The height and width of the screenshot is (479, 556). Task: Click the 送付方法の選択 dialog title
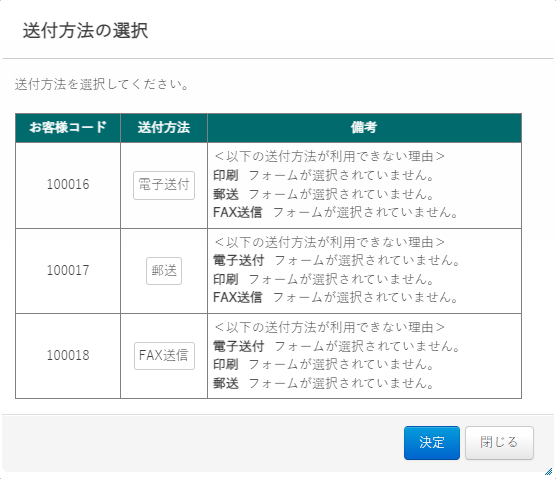(85, 30)
